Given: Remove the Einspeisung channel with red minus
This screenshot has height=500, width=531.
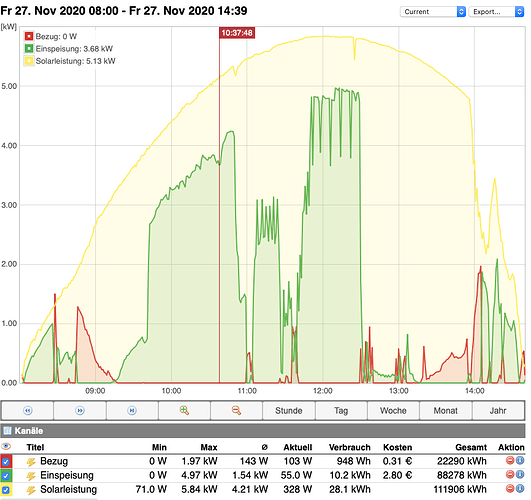Looking at the screenshot, I should (510, 475).
